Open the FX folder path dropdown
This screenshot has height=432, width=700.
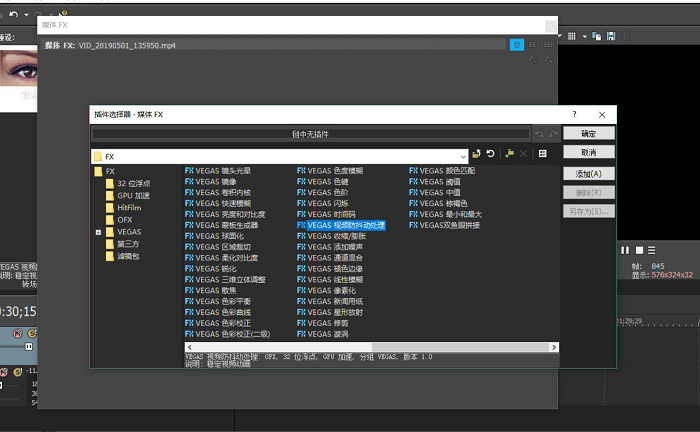pyautogui.click(x=463, y=157)
